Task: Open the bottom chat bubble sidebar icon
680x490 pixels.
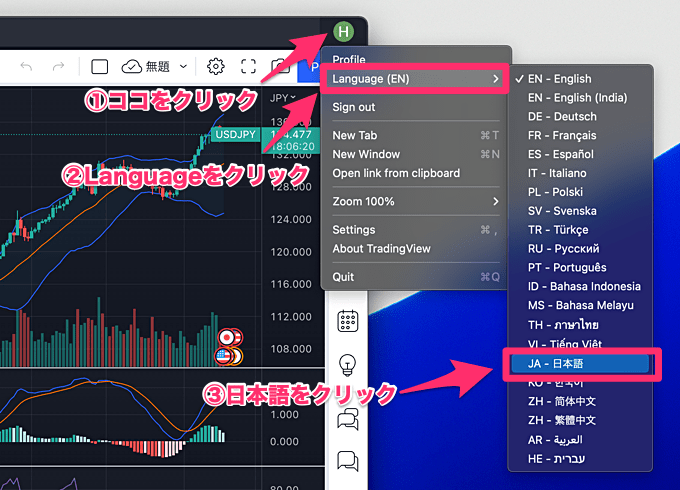Action: click(348, 461)
